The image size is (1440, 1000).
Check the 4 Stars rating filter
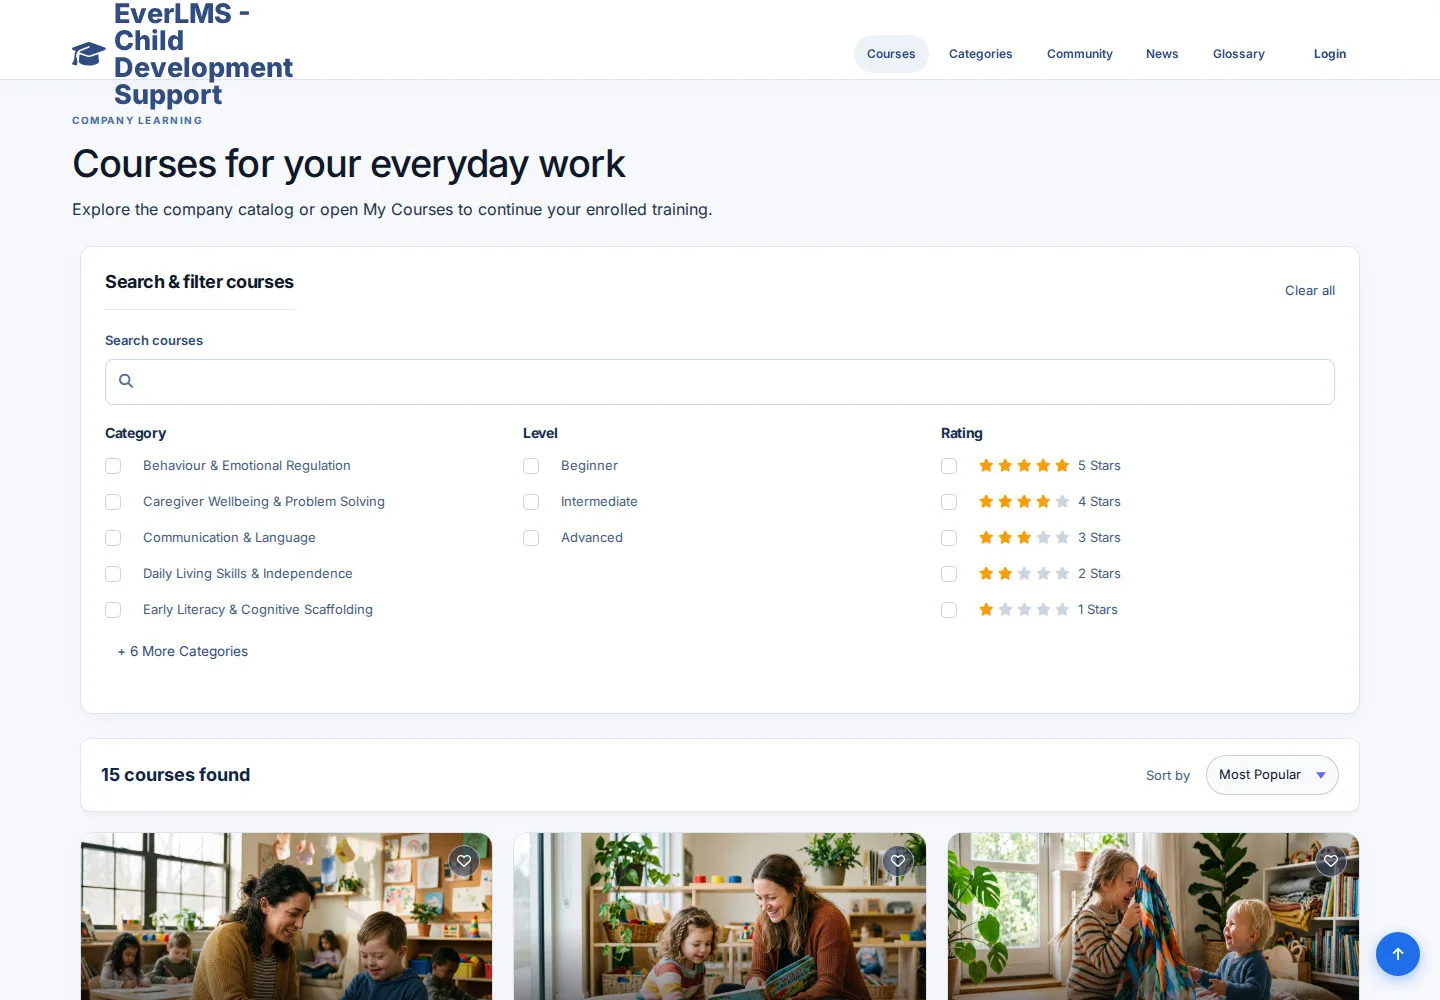(949, 502)
